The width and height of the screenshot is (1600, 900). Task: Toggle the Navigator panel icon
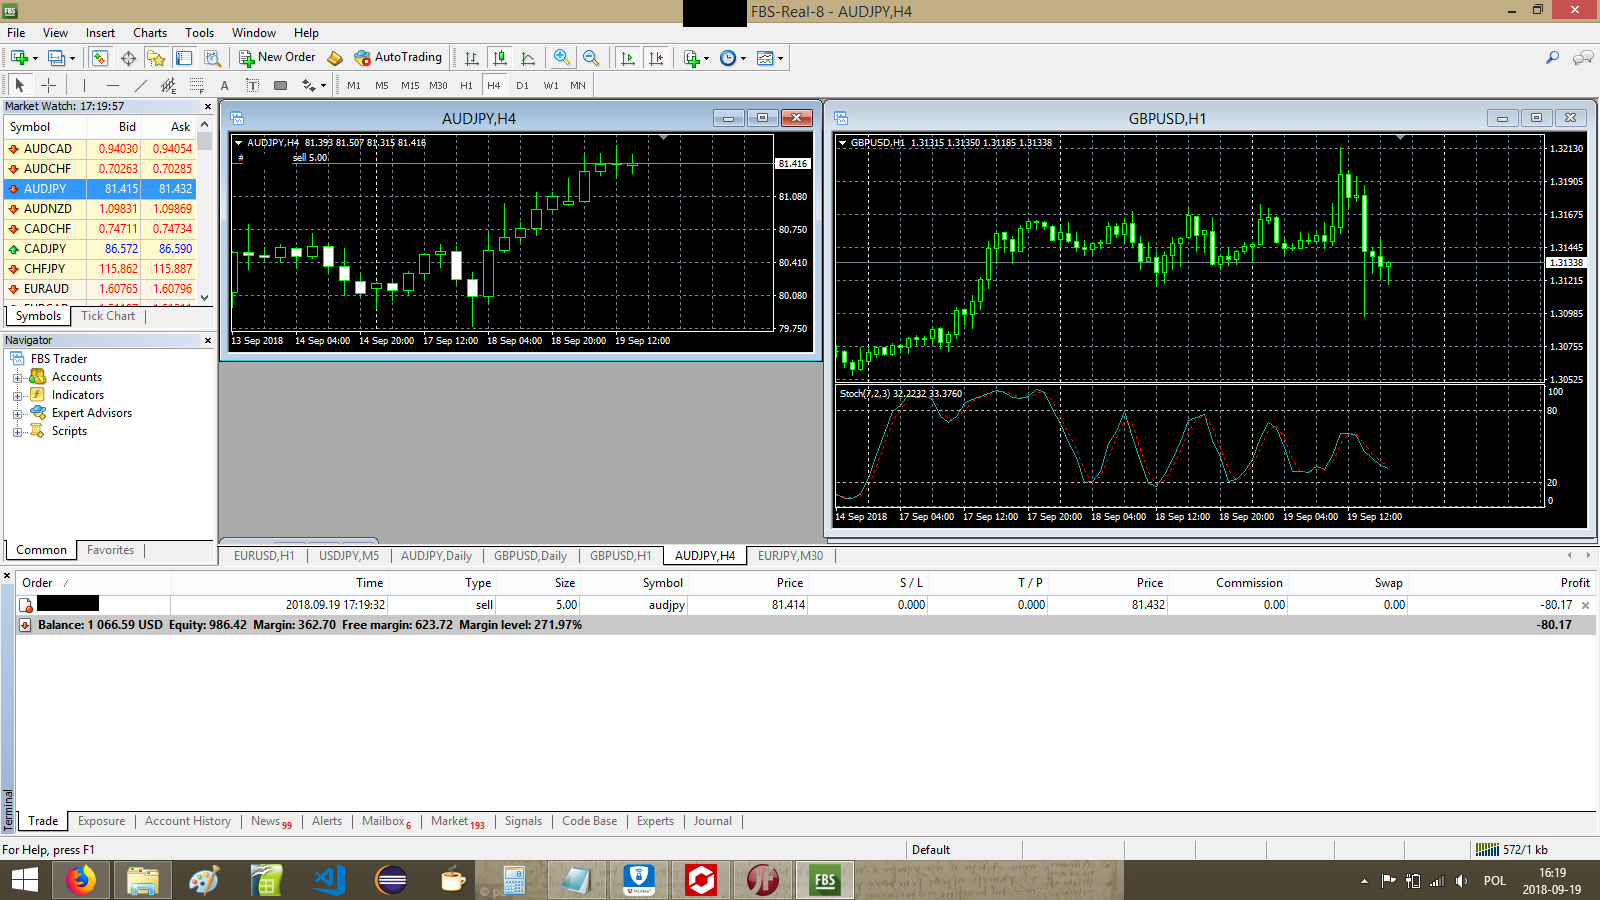pos(156,58)
